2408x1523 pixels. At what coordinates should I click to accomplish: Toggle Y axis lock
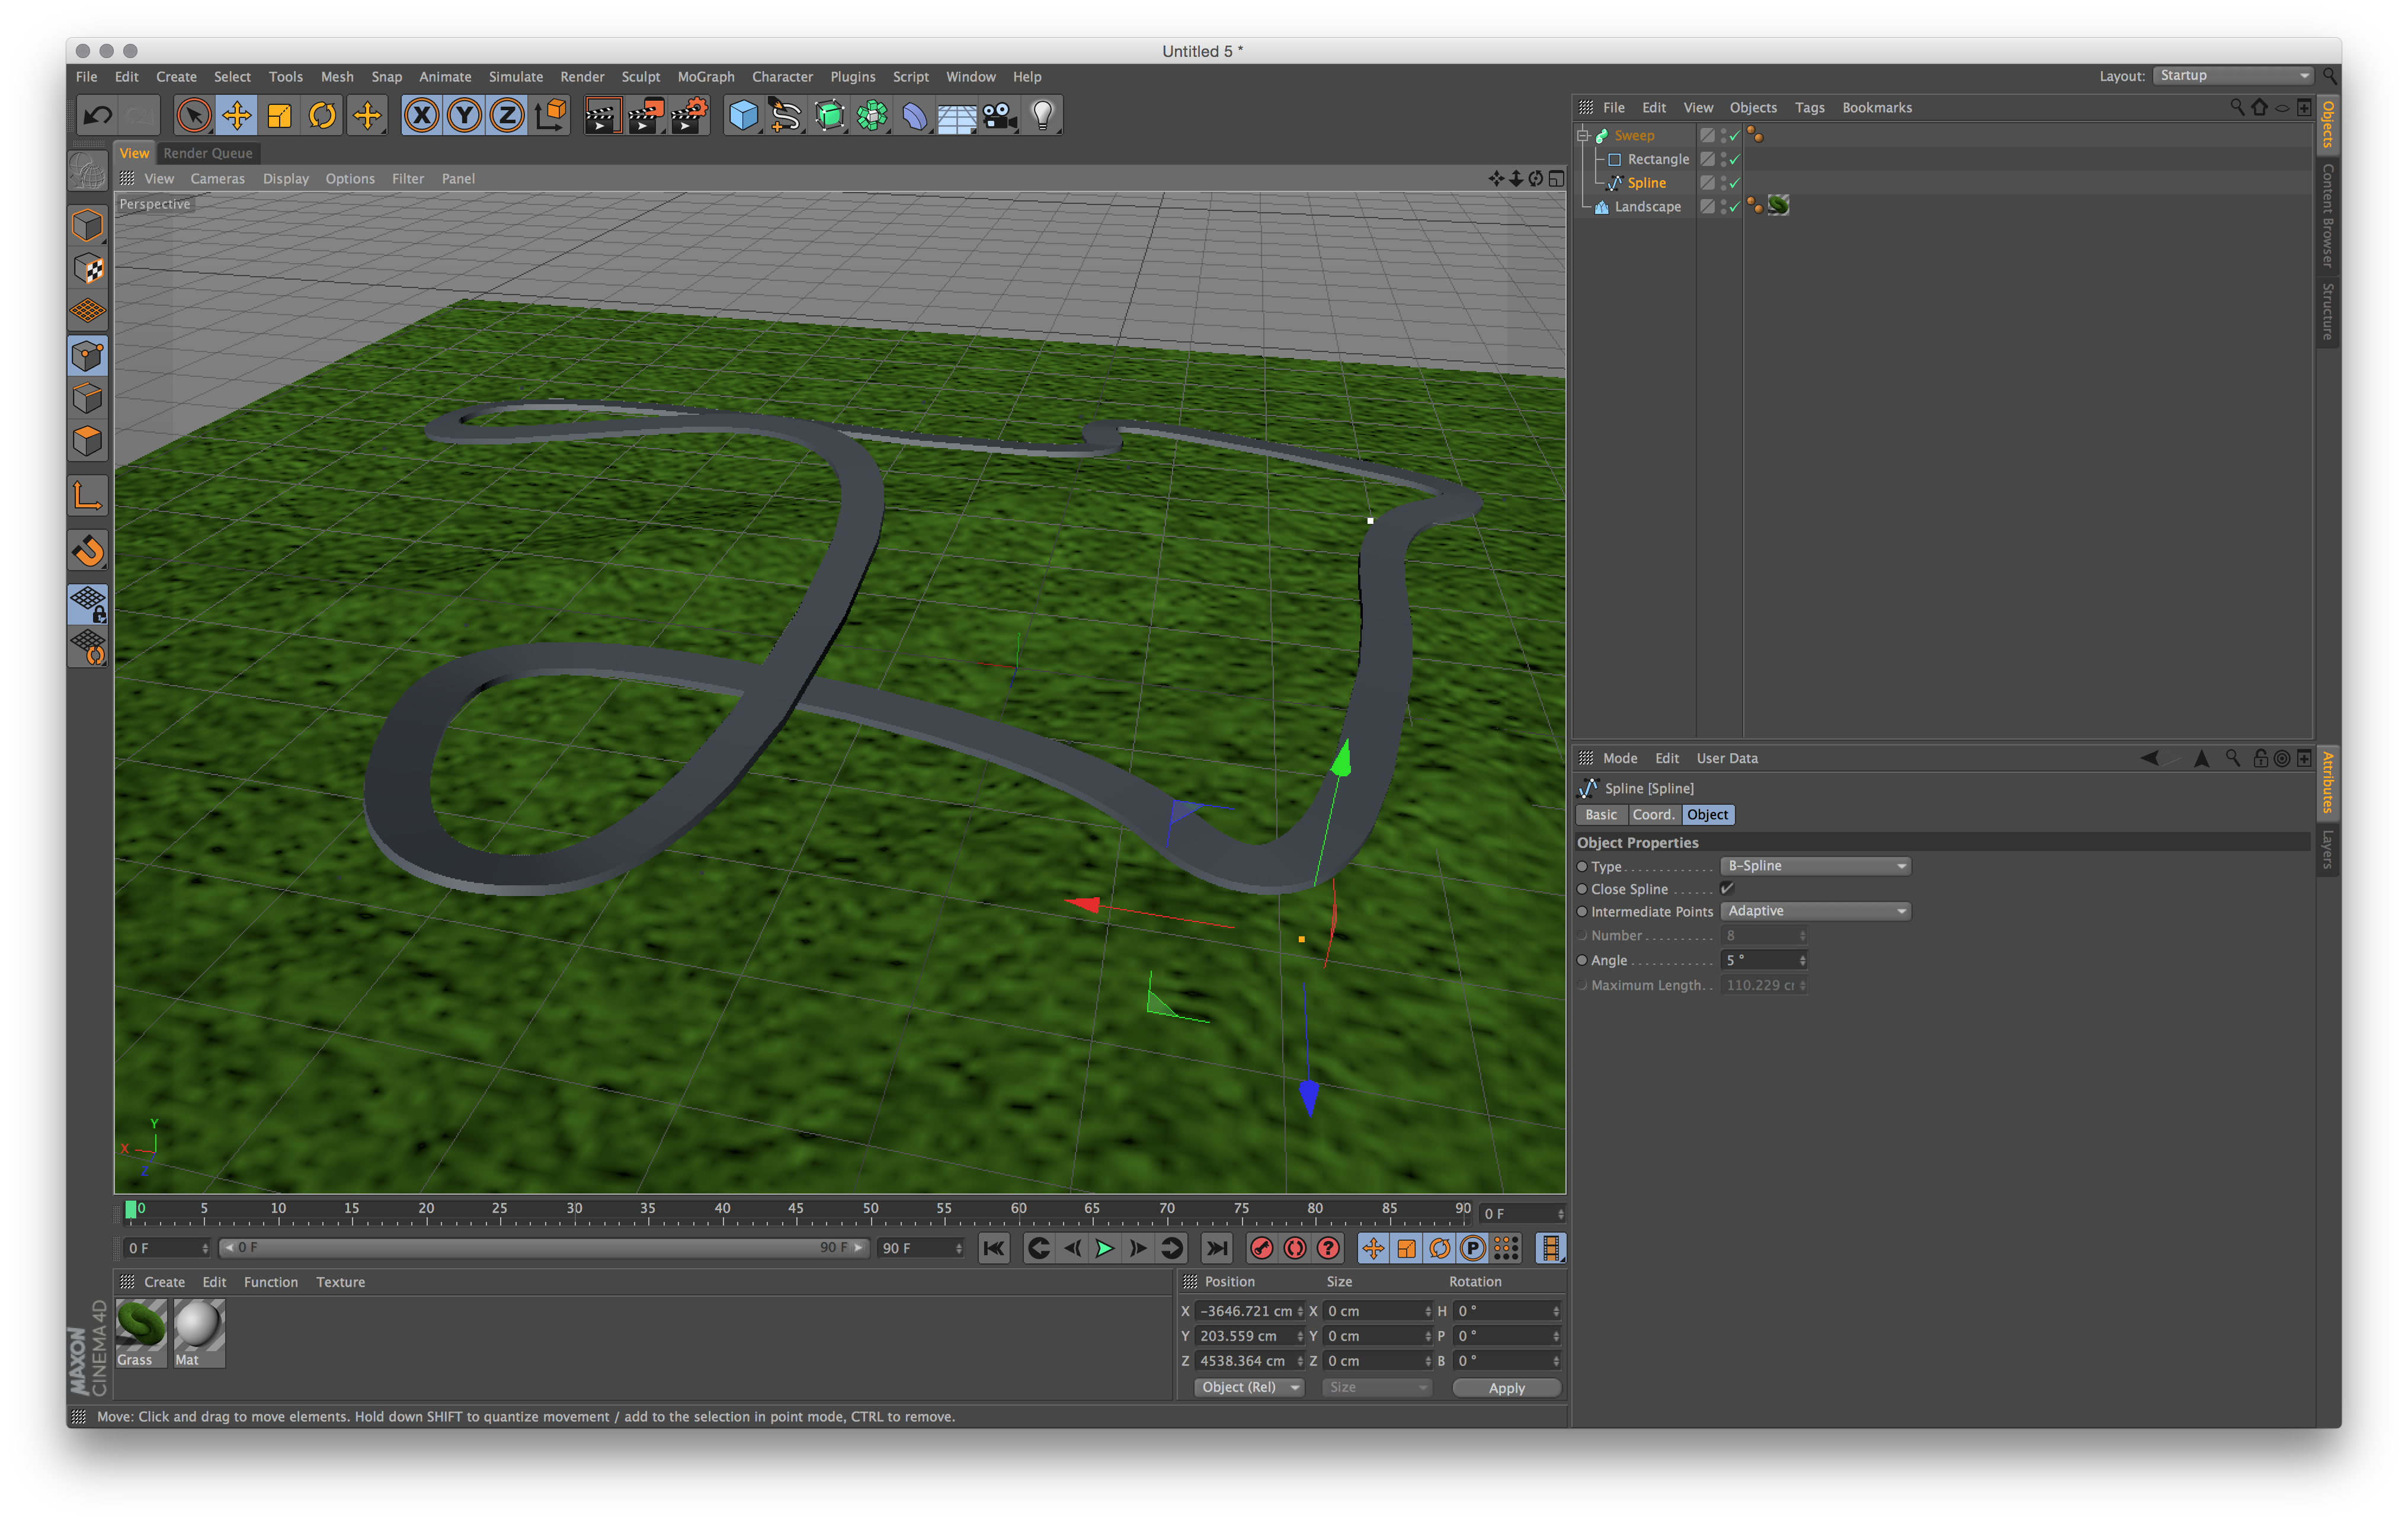pyautogui.click(x=465, y=116)
